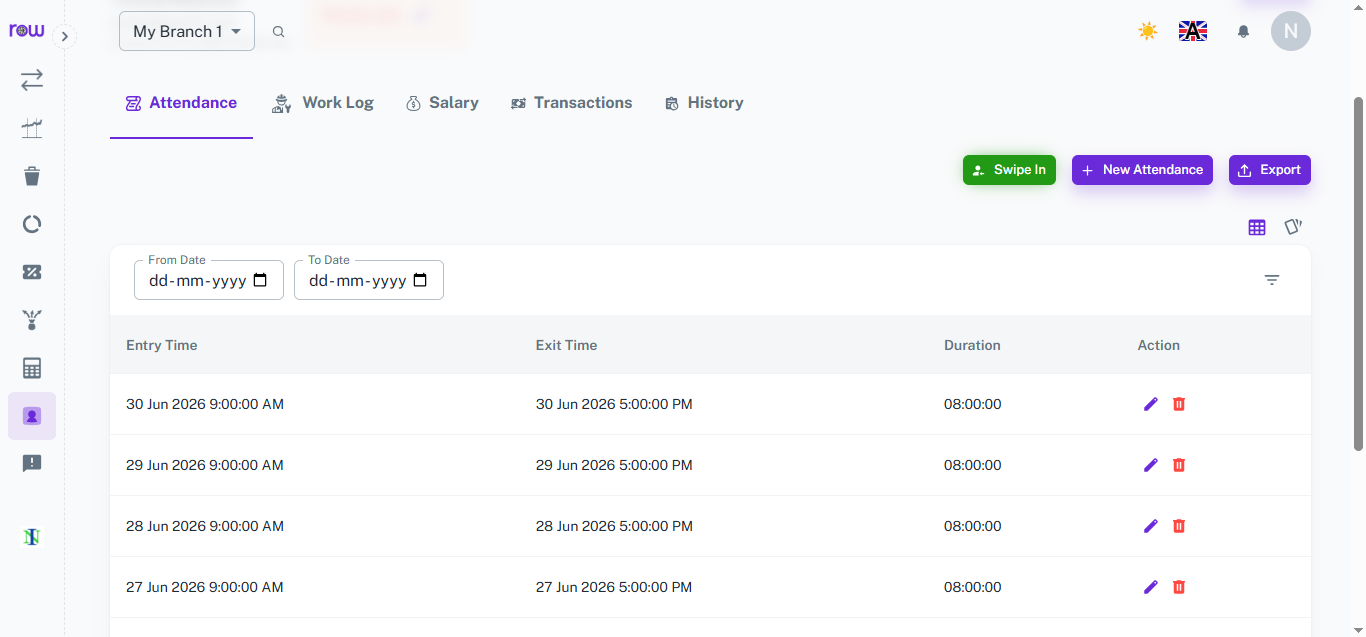The image size is (1366, 637).
Task: Open the calculator sidebar icon
Action: click(x=32, y=368)
